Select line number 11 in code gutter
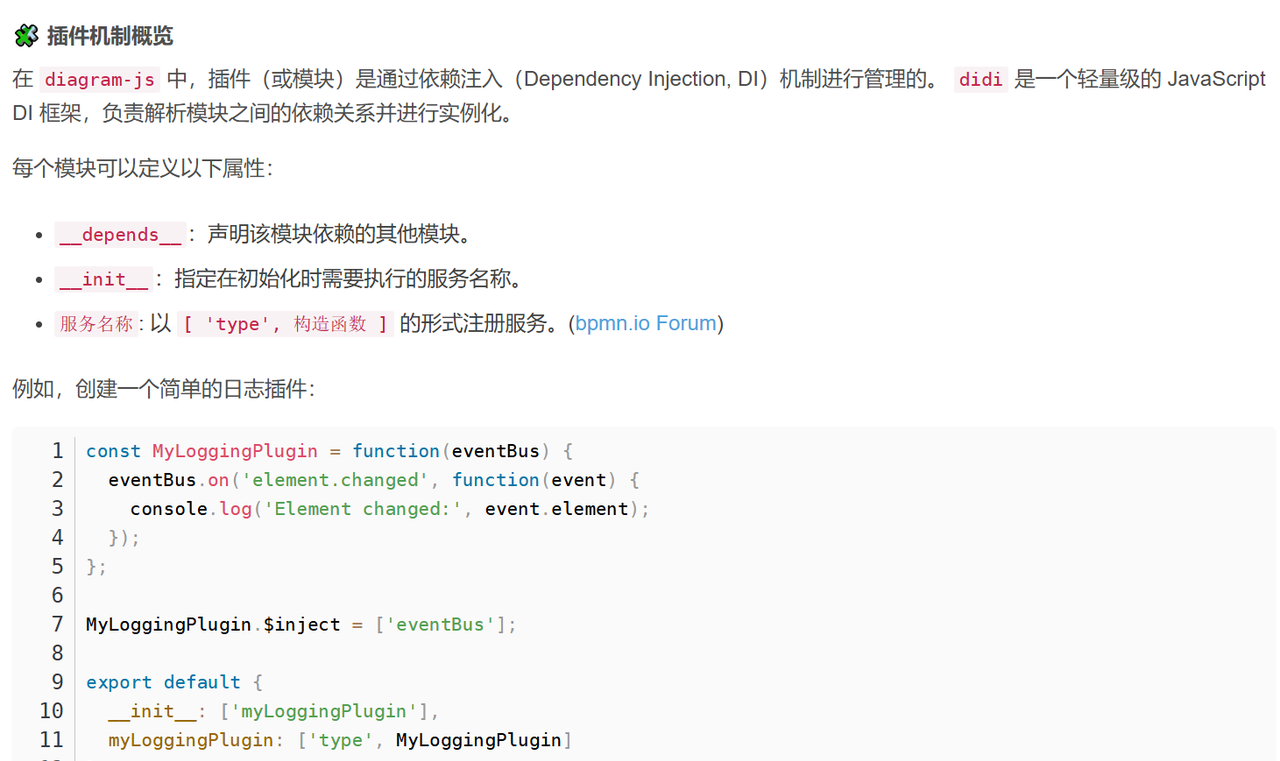This screenshot has width=1280, height=761. (x=52, y=740)
